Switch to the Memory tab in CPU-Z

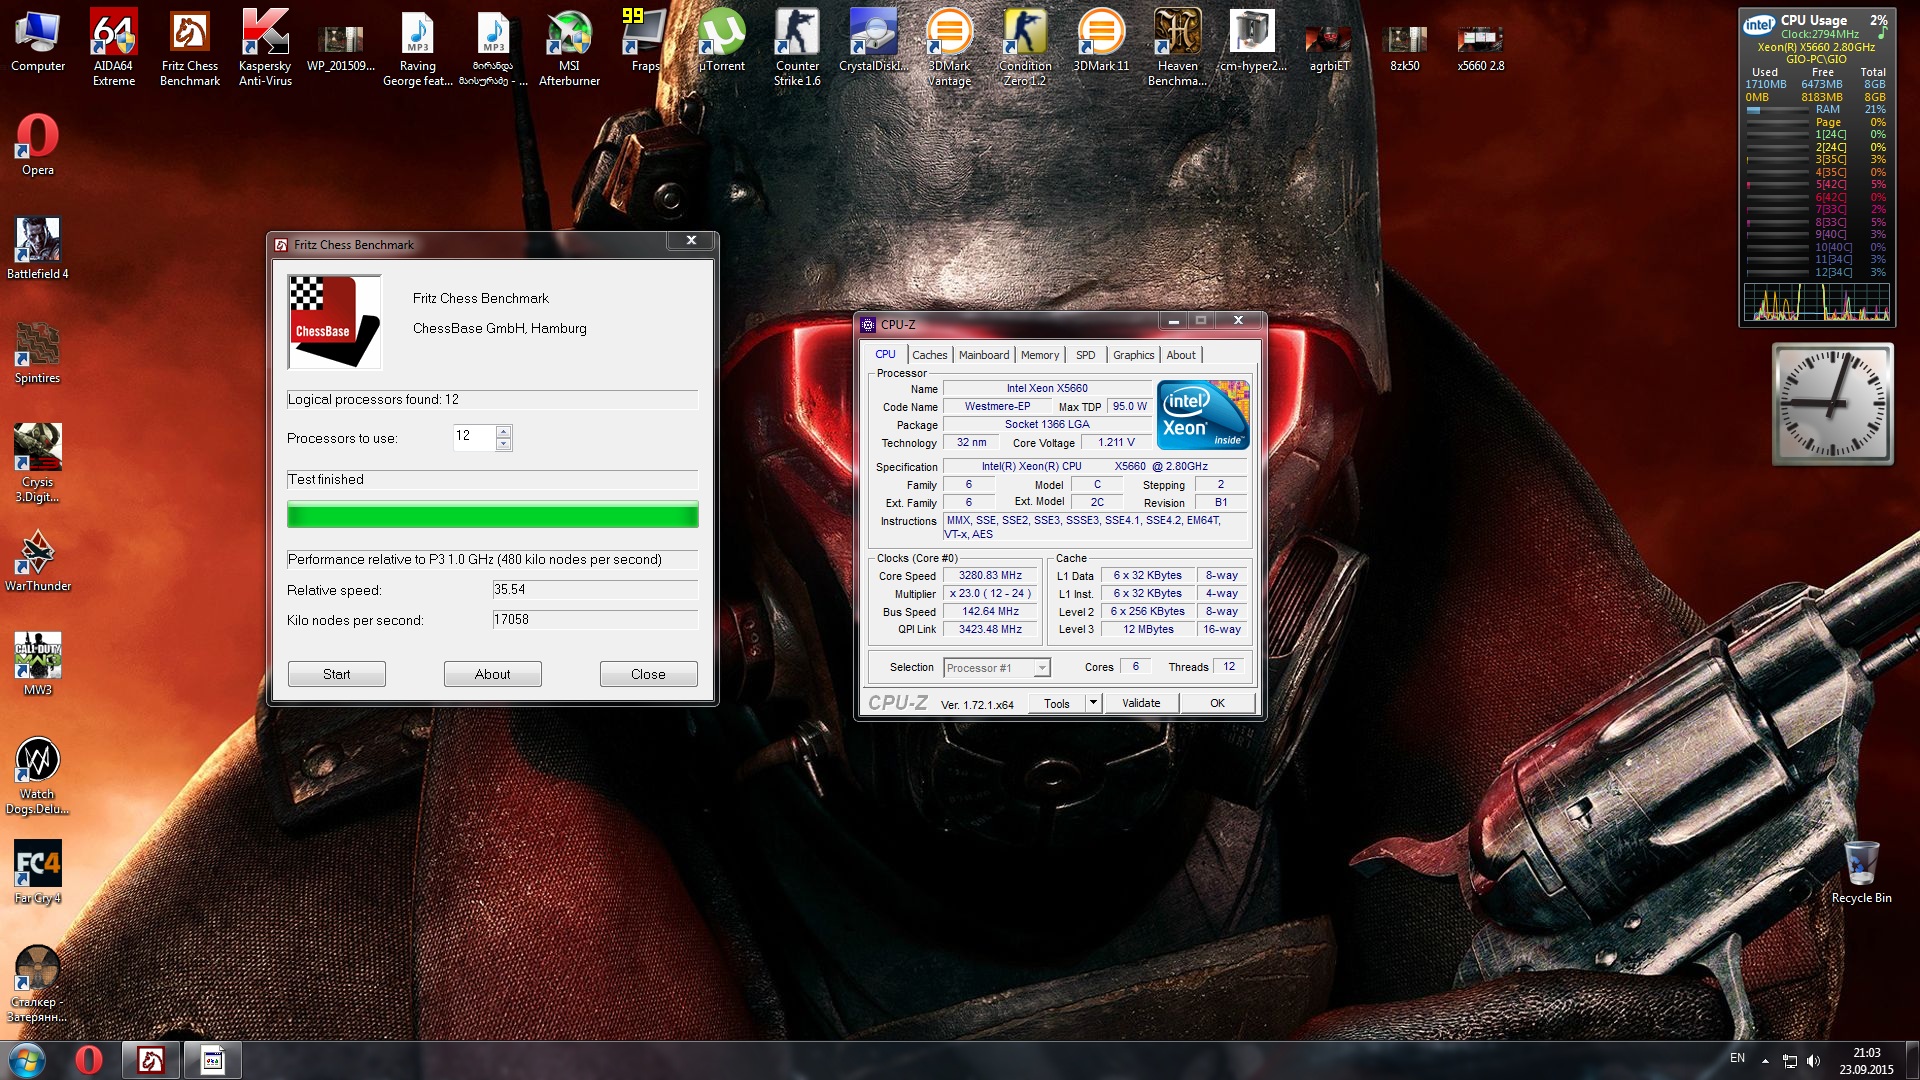(x=1039, y=355)
